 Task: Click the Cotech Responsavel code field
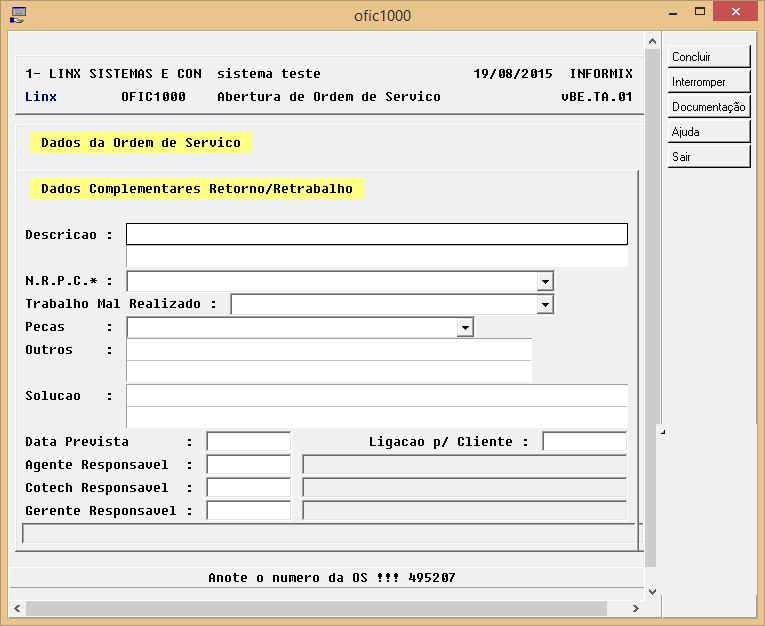click(249, 487)
